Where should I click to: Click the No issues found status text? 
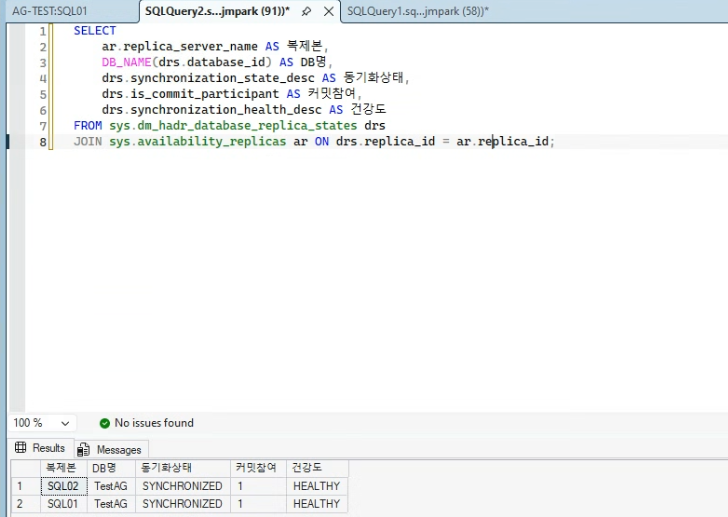click(154, 423)
